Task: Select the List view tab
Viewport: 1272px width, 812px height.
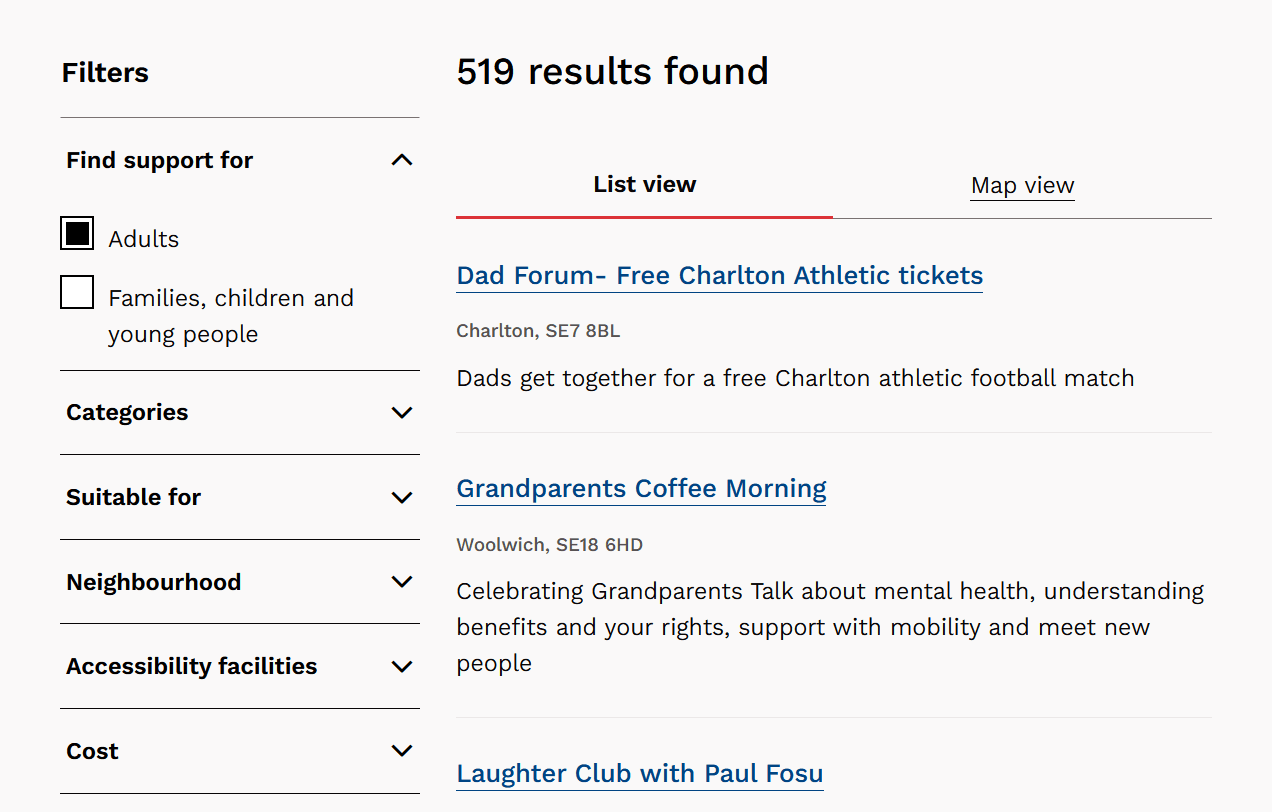Action: click(x=644, y=184)
